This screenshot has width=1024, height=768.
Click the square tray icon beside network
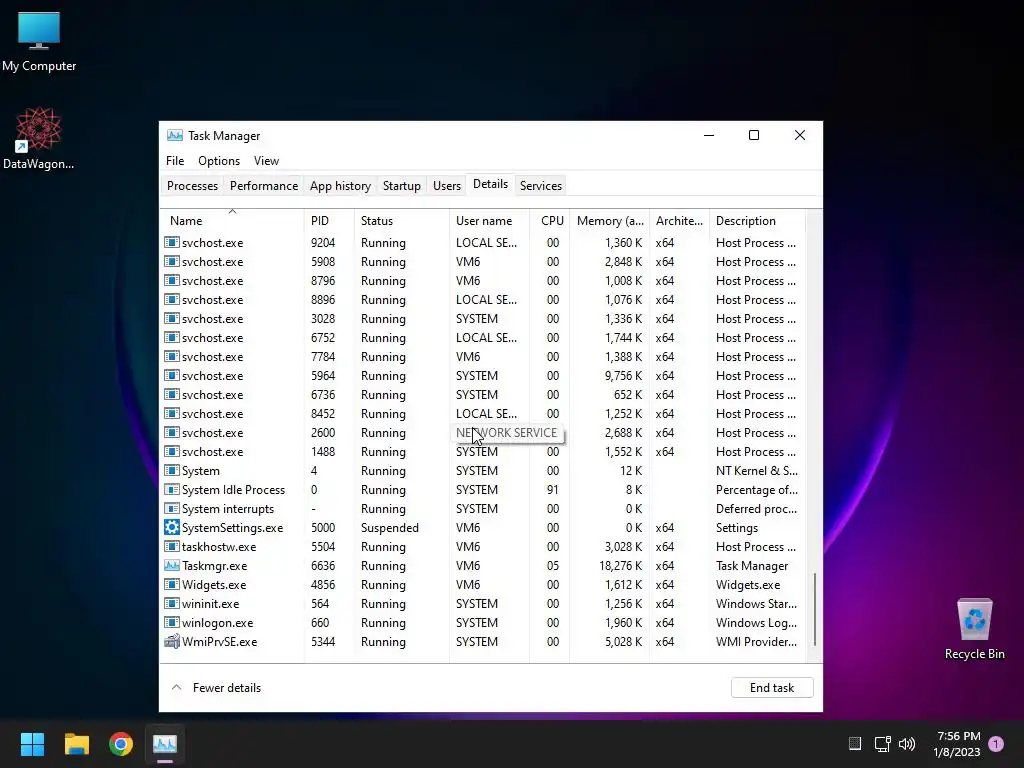pyautogui.click(x=855, y=743)
